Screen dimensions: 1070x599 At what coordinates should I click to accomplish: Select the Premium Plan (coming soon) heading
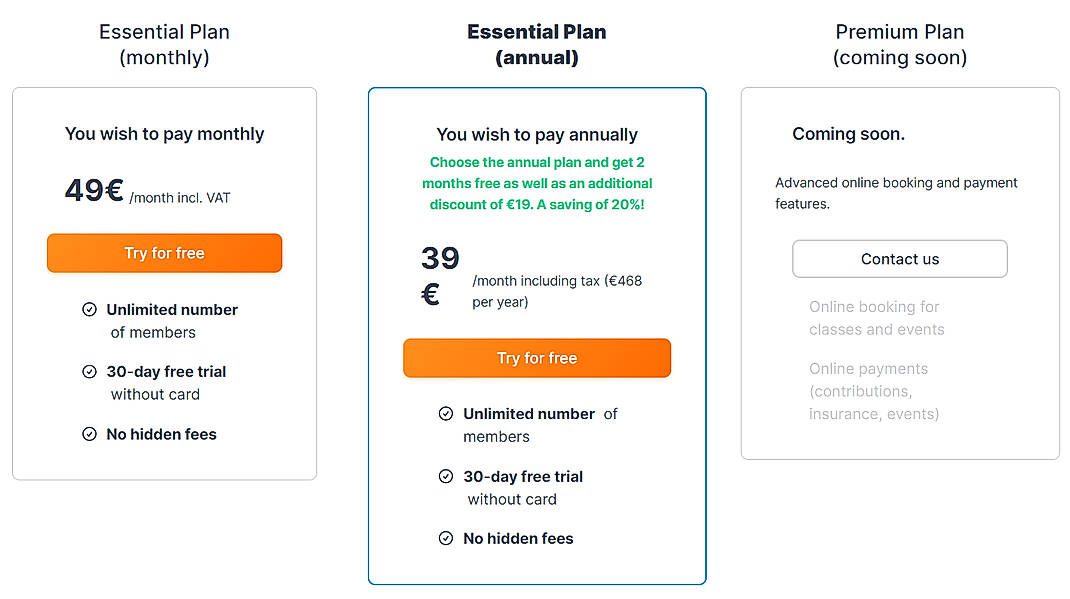point(899,44)
